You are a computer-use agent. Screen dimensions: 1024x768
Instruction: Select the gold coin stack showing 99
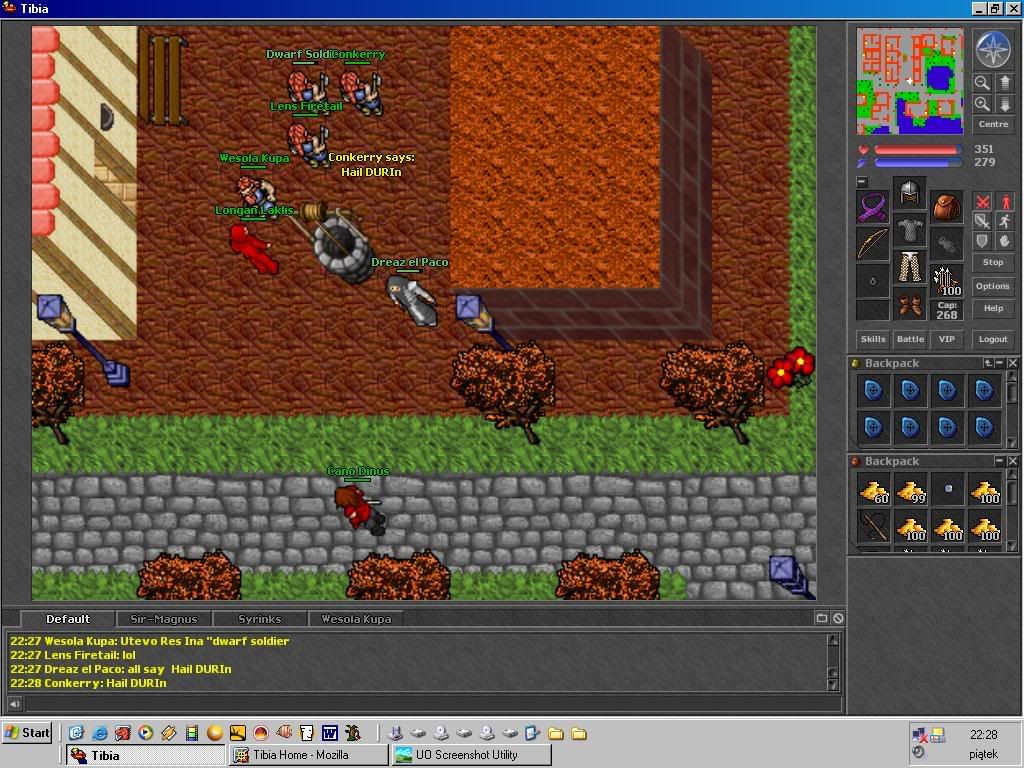click(910, 490)
